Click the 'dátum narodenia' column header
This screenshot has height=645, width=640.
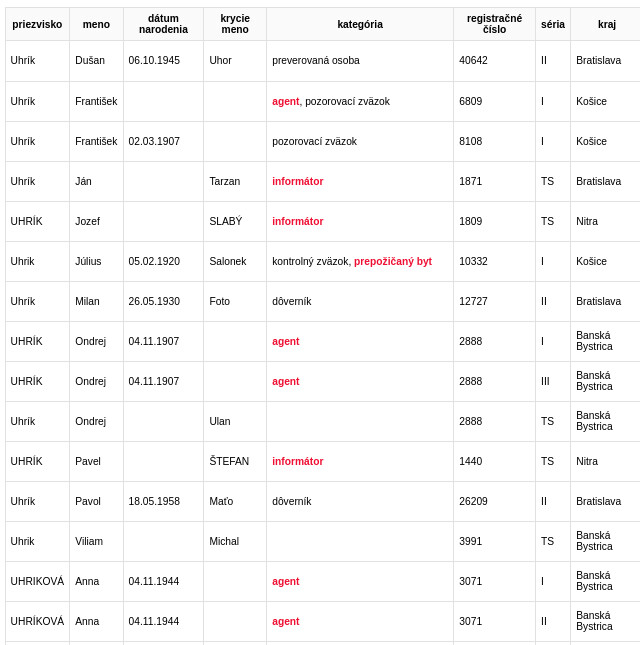click(x=163, y=24)
